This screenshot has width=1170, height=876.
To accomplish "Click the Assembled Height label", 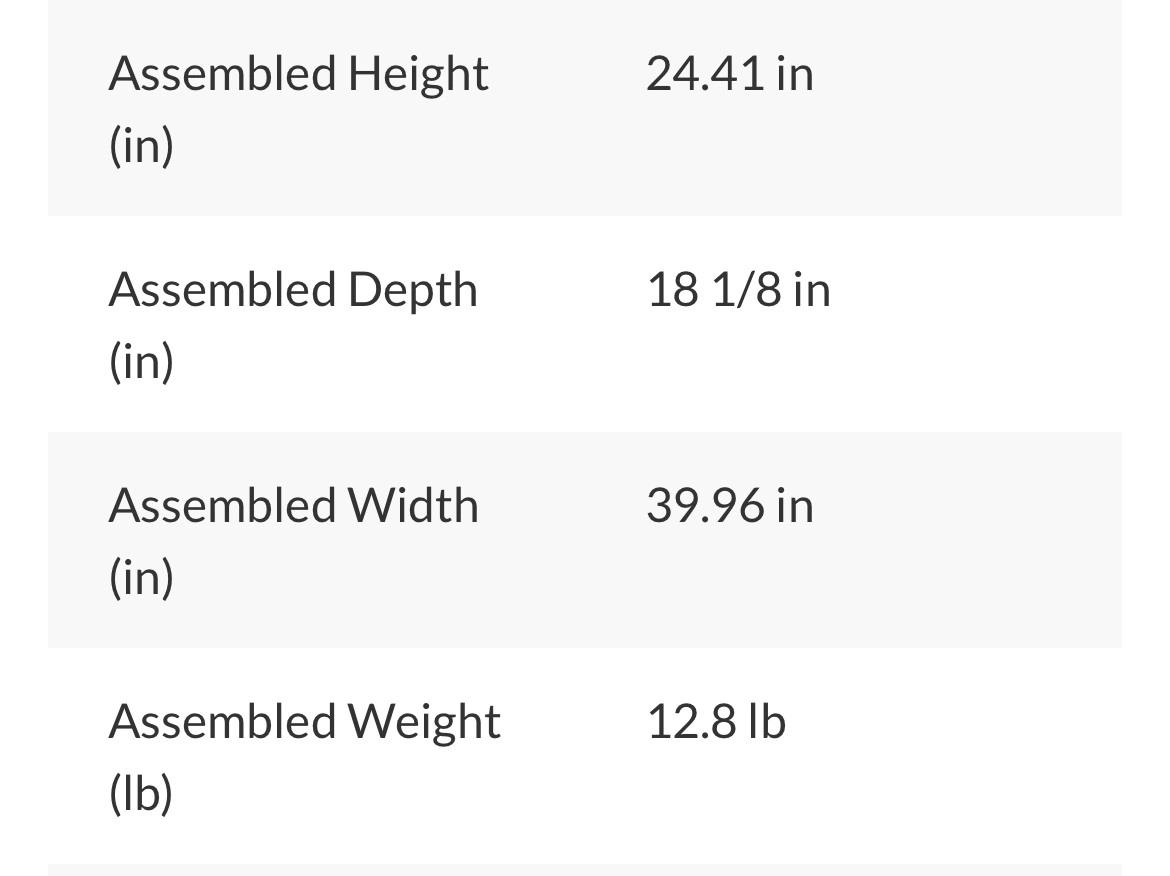I will [298, 109].
